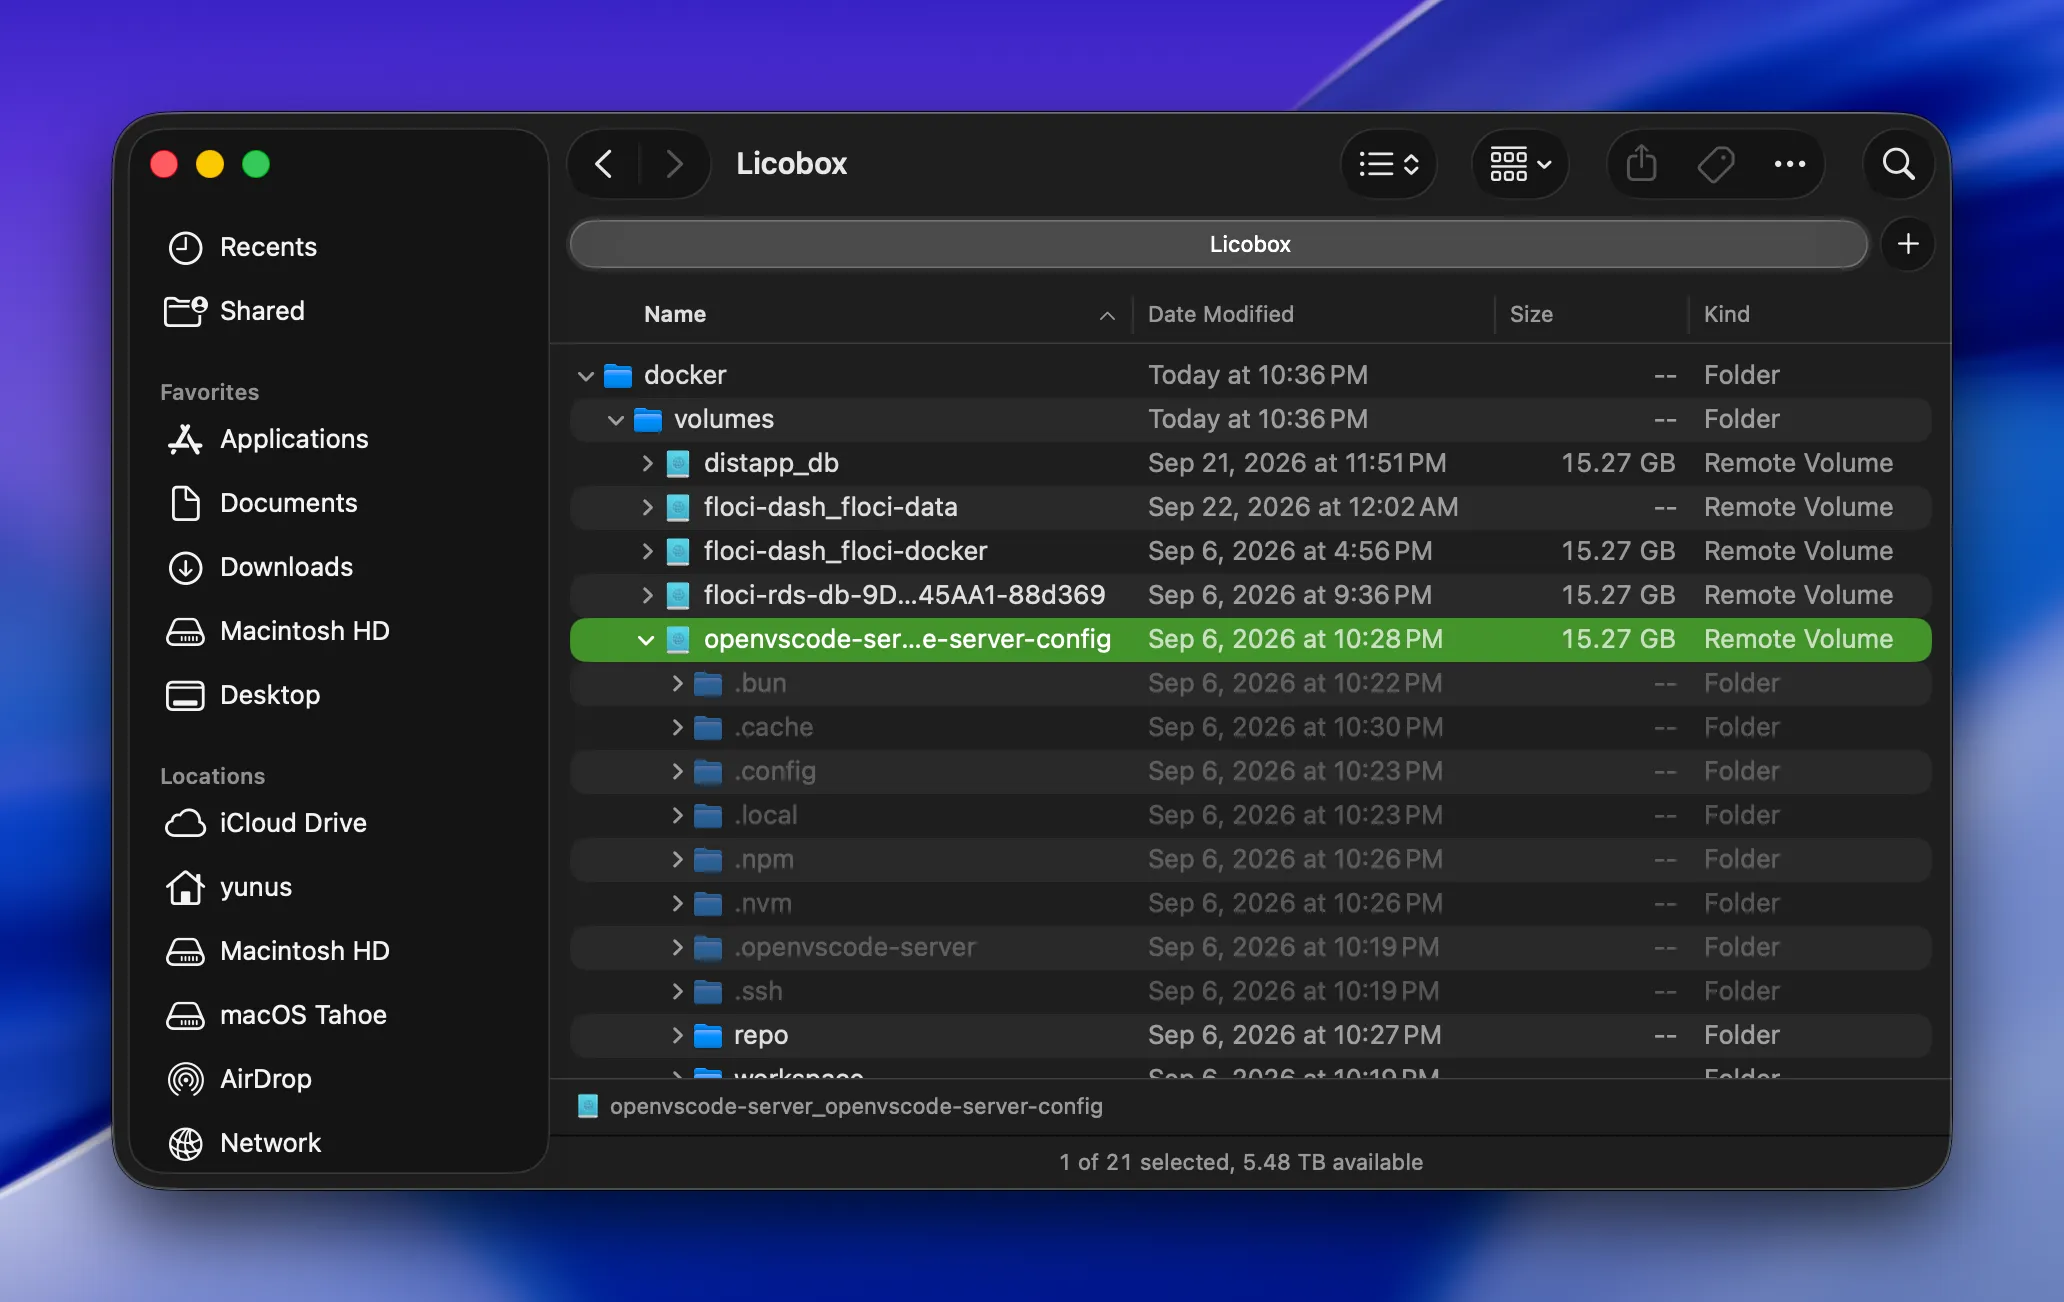Open the More actions ellipsis menu

[1789, 164]
